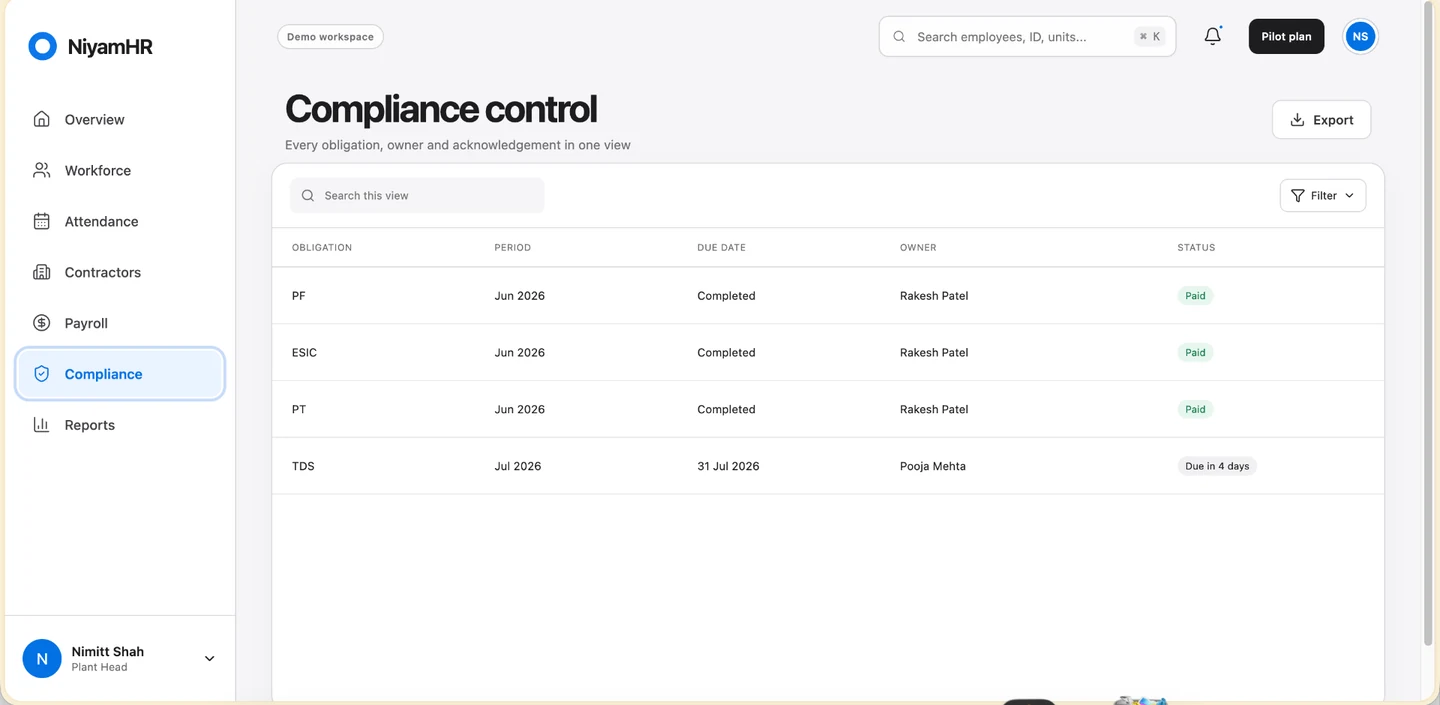Open the Payroll section
Viewport: 1440px width, 705px height.
[120, 323]
